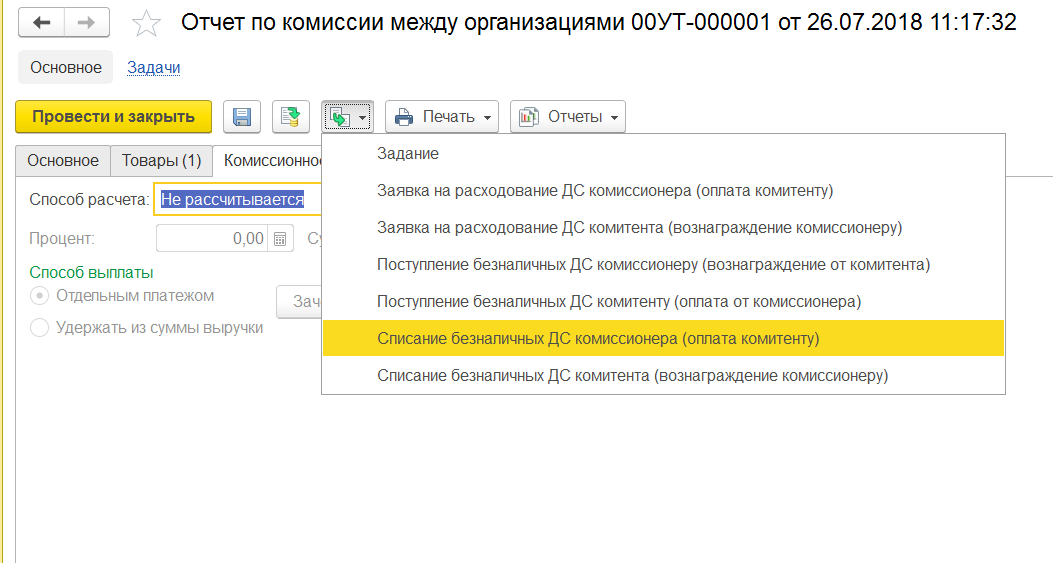Choose 'Задание' from the dropdown menu
1053x563 pixels.
click(408, 153)
